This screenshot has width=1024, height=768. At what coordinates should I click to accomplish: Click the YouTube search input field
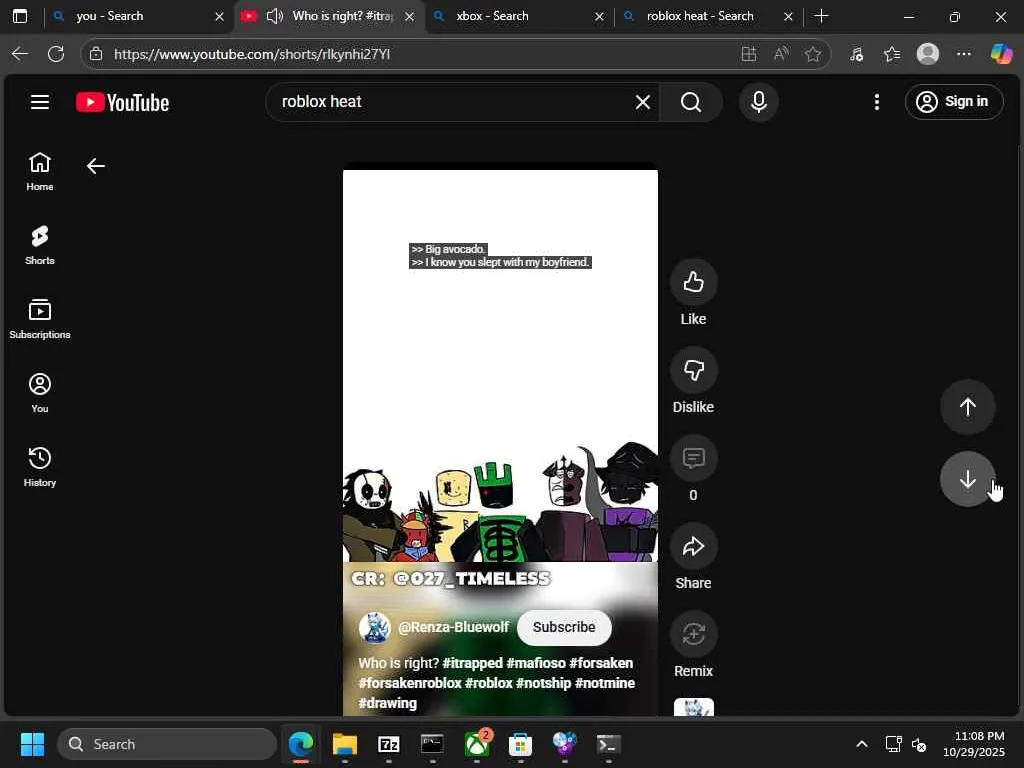(x=454, y=102)
